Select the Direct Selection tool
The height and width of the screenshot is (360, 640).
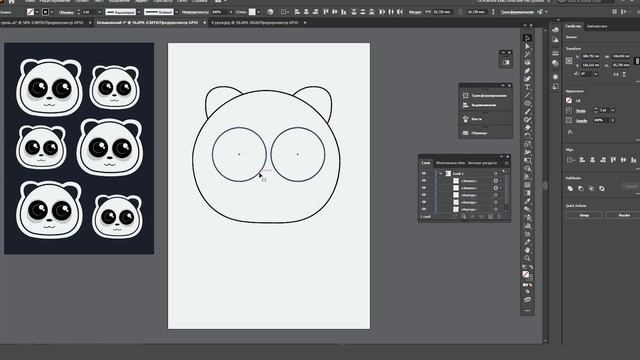coord(527,46)
